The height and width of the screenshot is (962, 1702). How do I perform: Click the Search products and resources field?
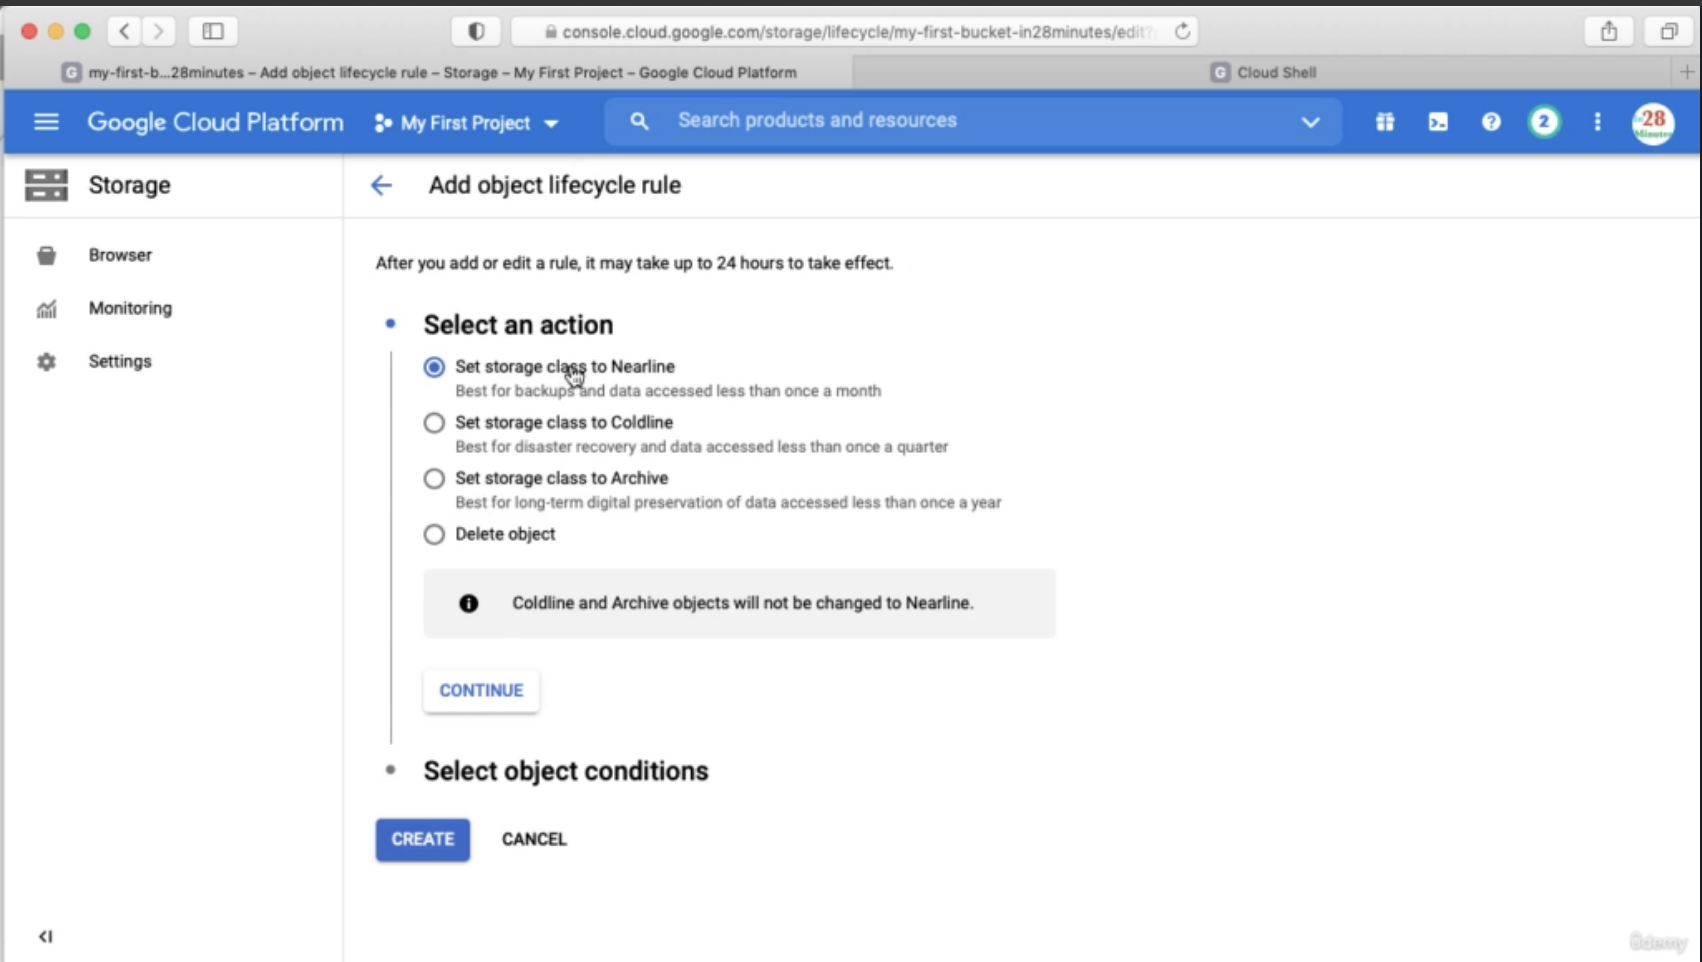coord(973,121)
